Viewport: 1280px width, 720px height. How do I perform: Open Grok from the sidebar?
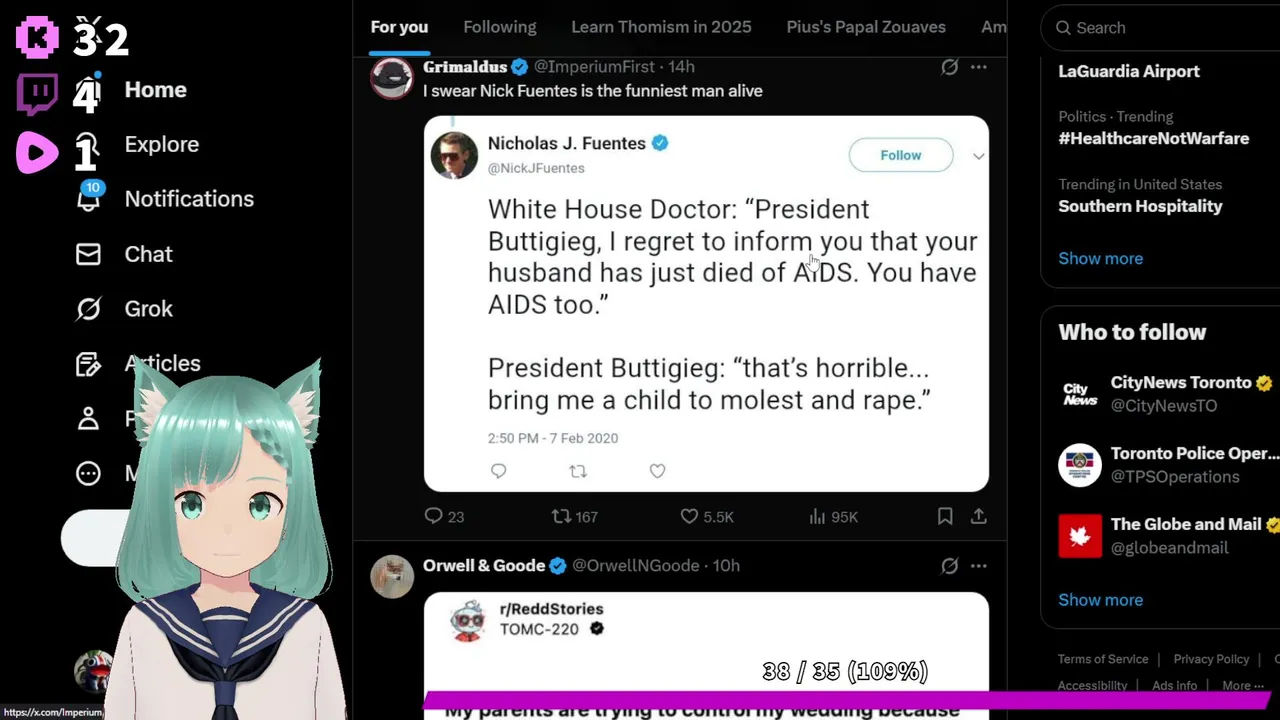click(x=89, y=309)
